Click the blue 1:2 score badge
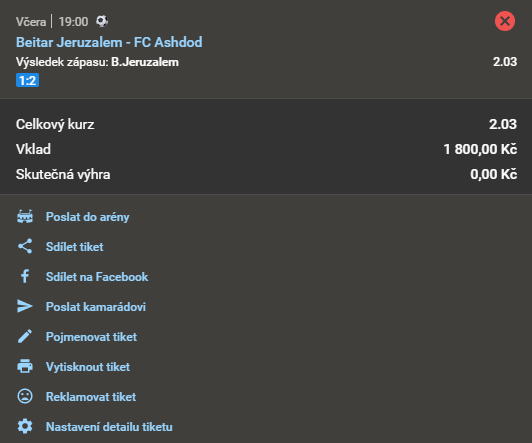532x443 pixels. (x=27, y=80)
